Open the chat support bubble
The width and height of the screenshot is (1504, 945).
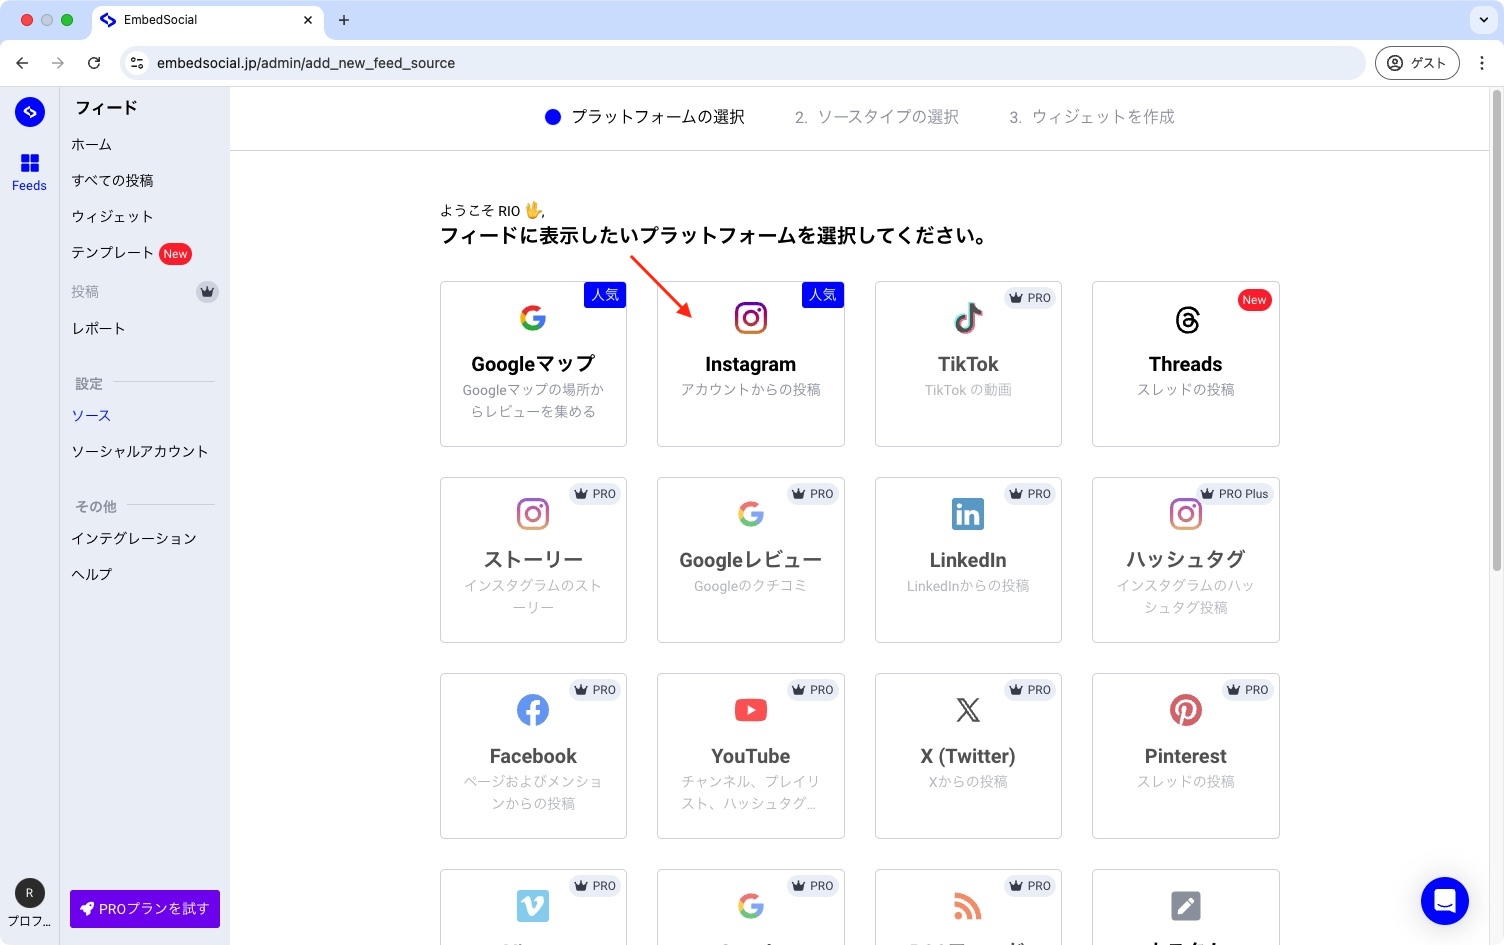click(x=1445, y=901)
